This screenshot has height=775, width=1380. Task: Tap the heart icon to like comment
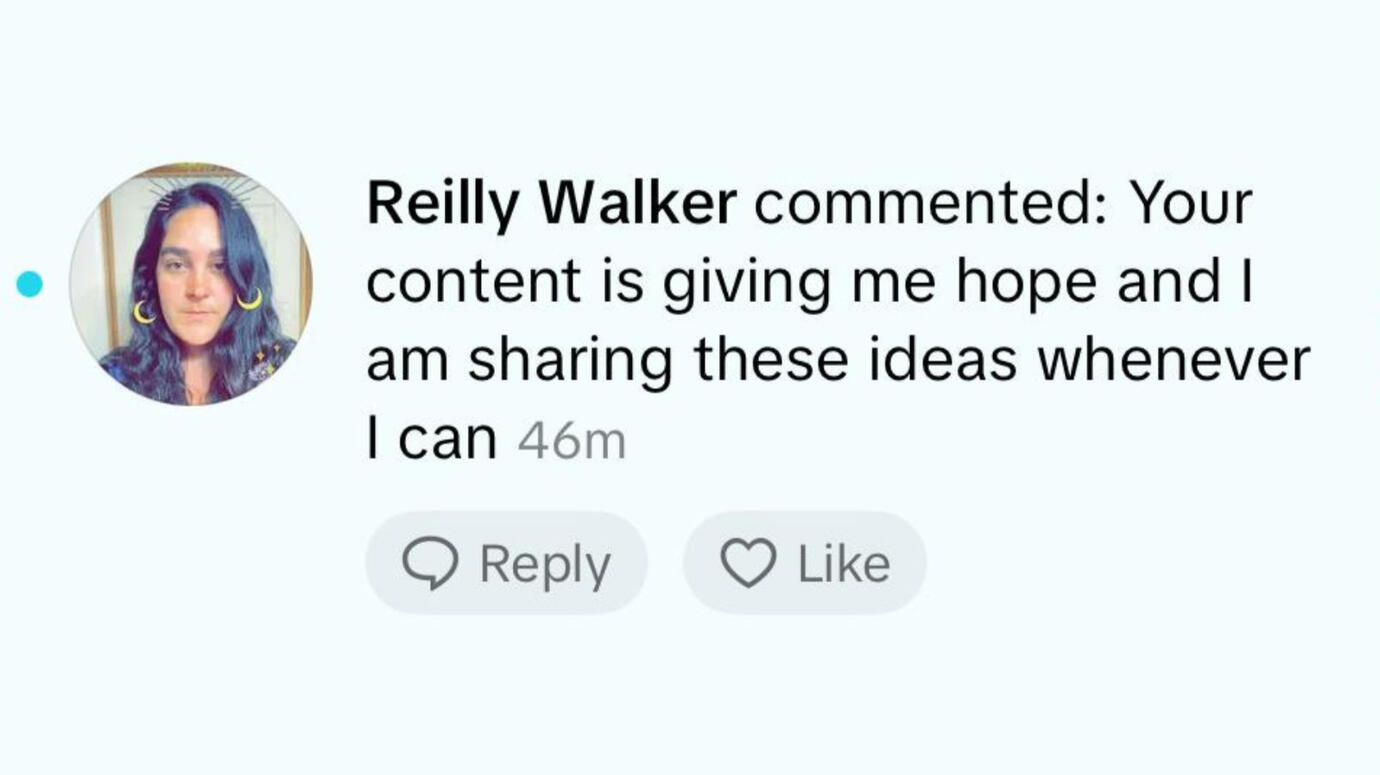click(x=748, y=563)
